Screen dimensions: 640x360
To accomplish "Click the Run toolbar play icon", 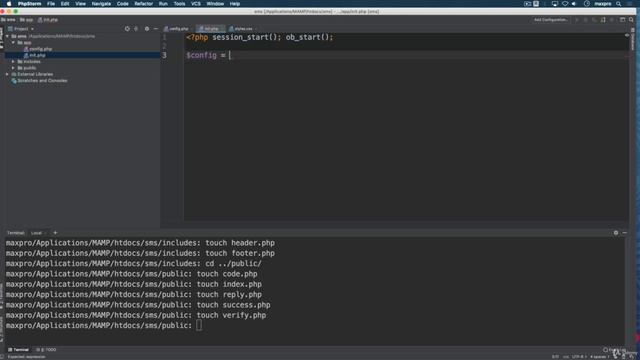I will pos(577,20).
